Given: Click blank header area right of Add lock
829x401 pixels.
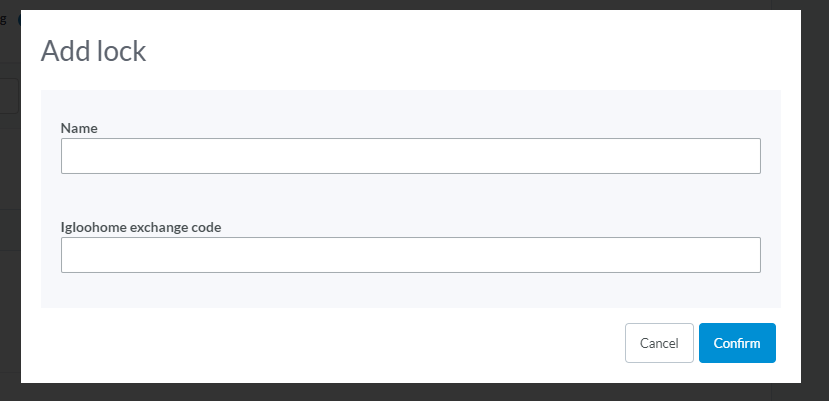Looking at the screenshot, I should click(465, 51).
